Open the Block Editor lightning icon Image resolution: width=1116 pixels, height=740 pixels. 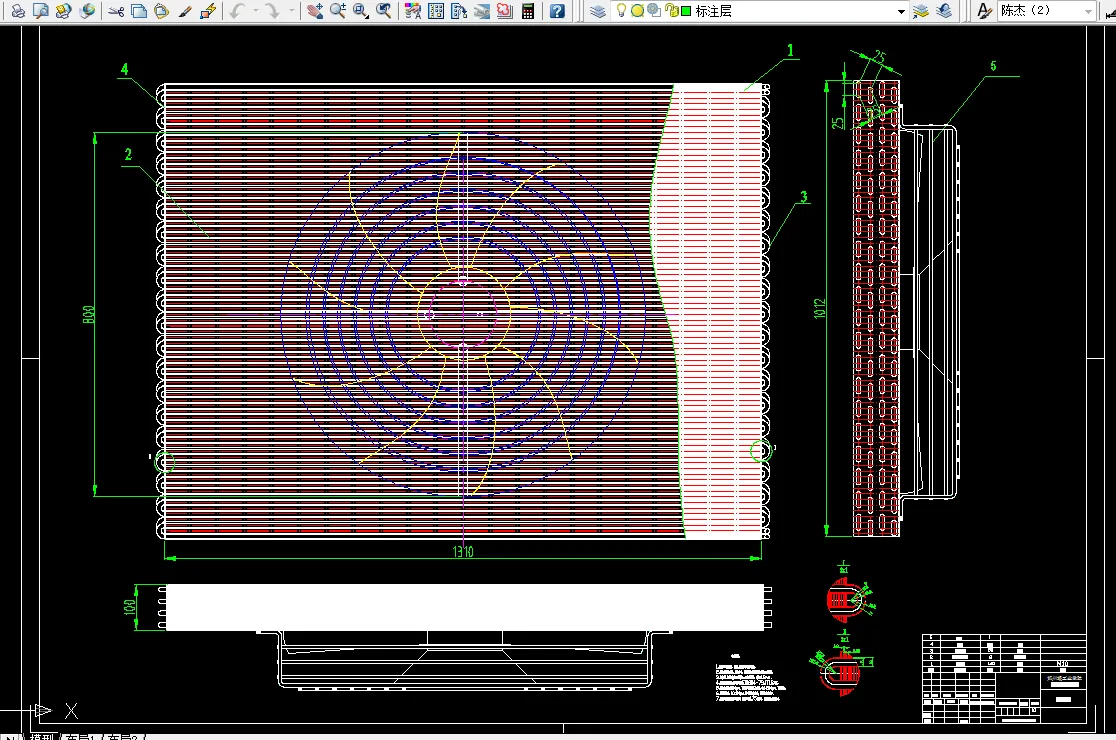208,11
